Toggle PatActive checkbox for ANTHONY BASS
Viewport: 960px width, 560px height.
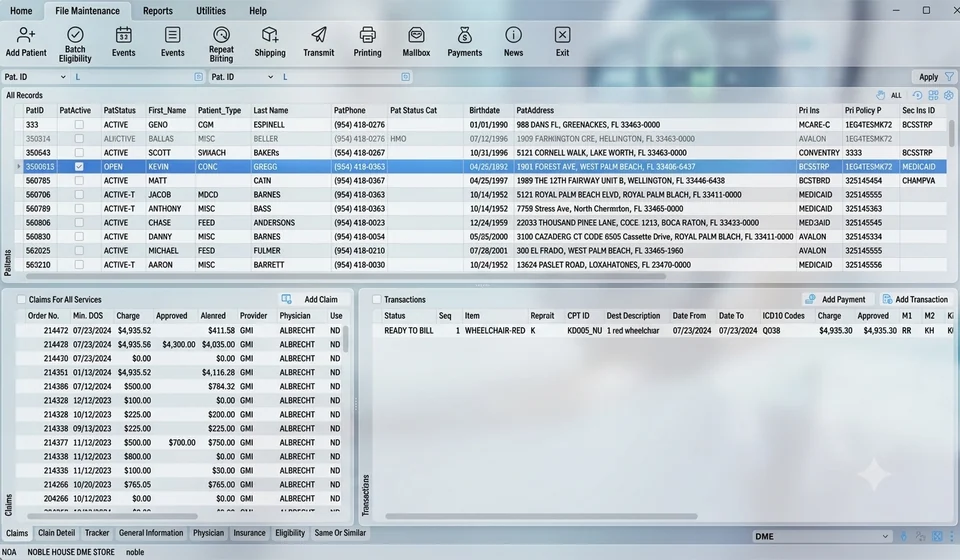pyautogui.click(x=79, y=209)
